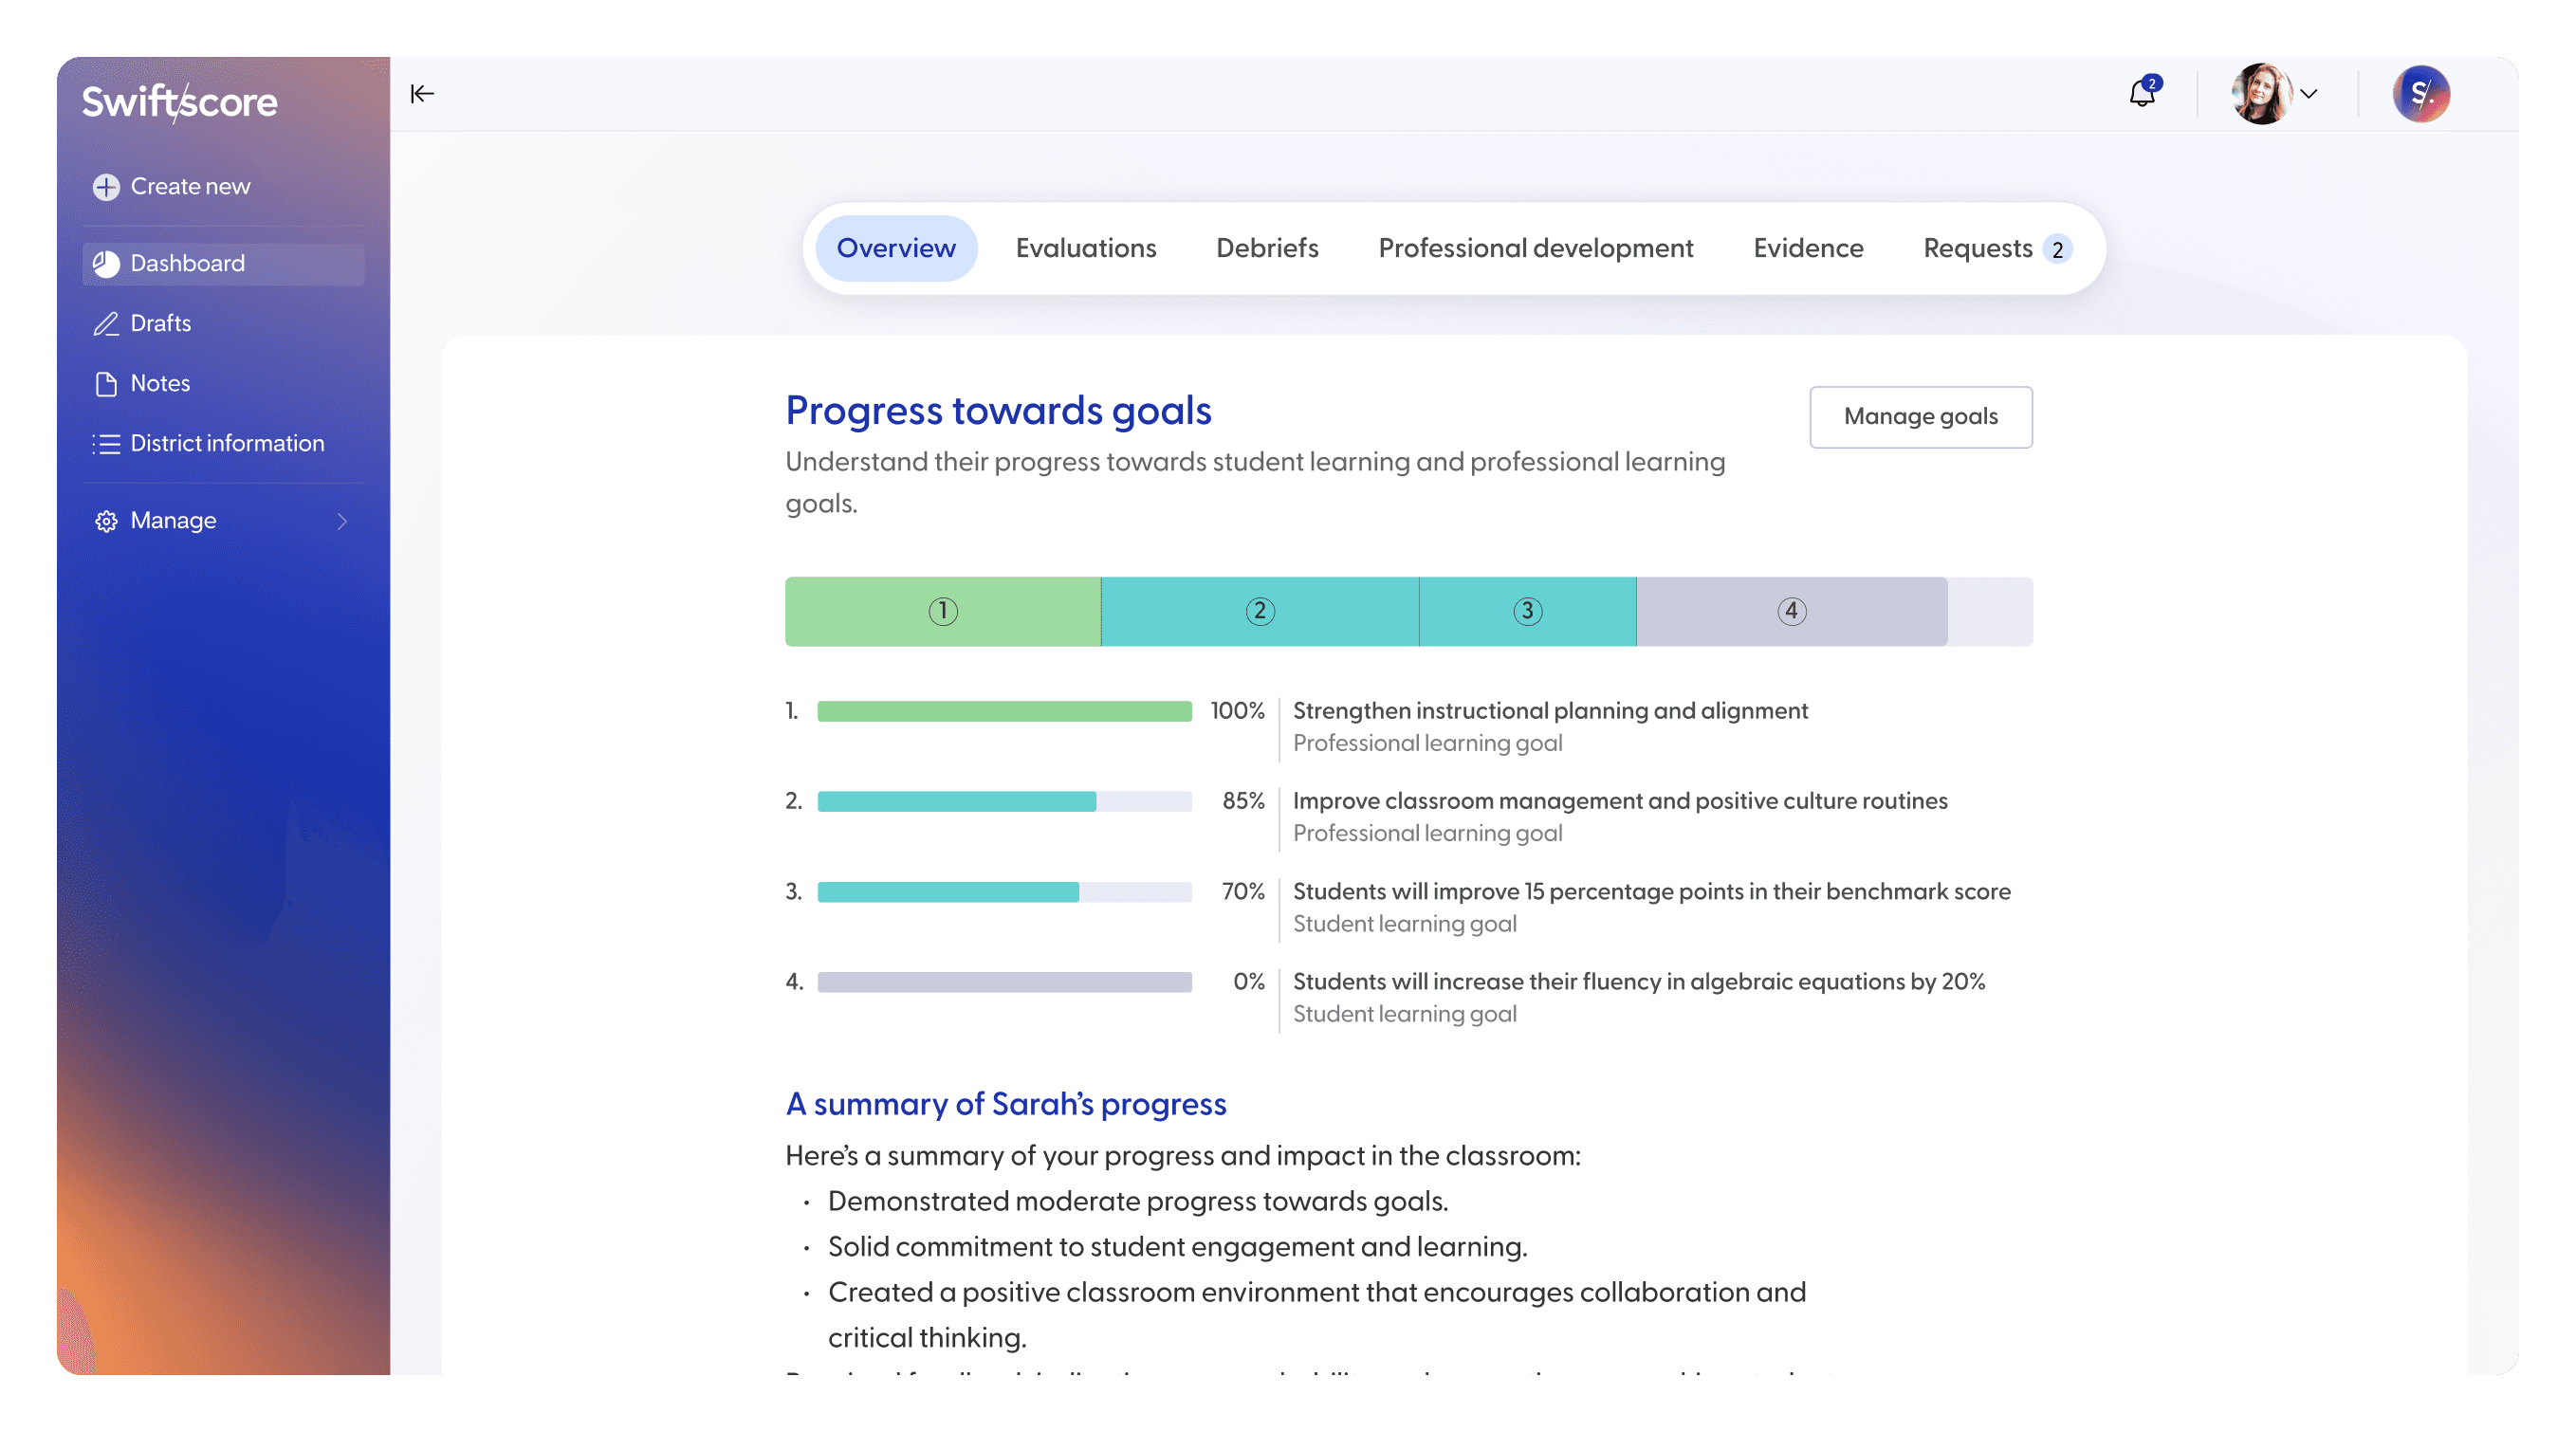Click the District information list icon
The image size is (2576, 1432).
[x=106, y=444]
